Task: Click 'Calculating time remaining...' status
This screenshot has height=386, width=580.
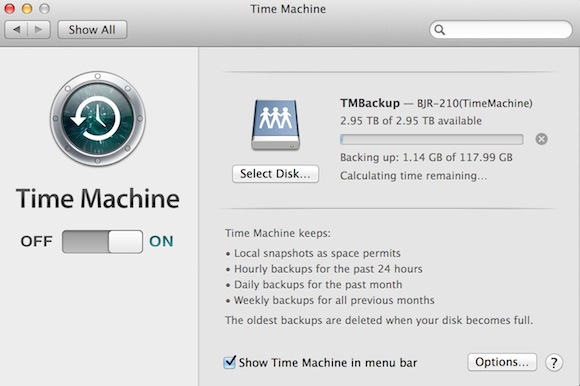Action: coord(414,176)
